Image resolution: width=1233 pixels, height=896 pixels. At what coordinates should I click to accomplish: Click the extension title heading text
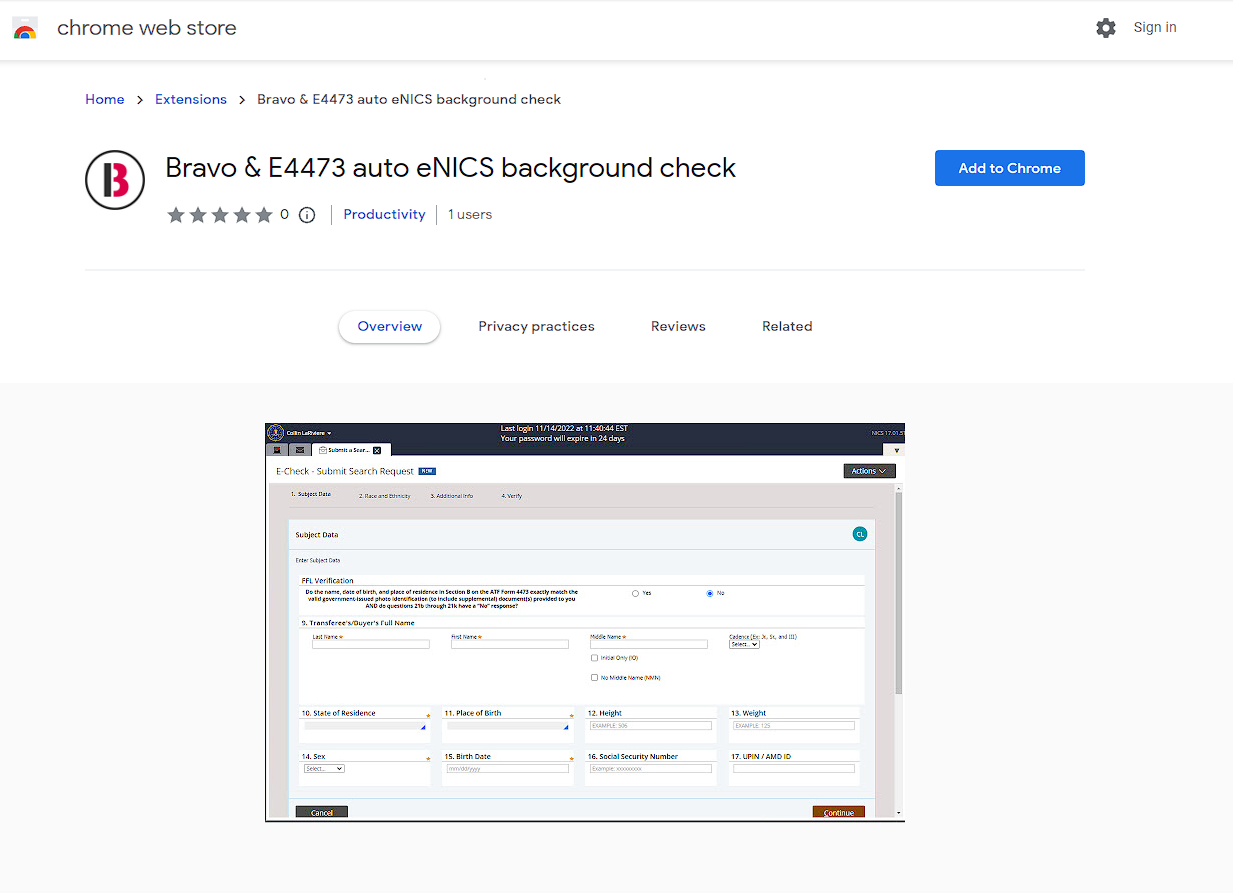coord(451,168)
